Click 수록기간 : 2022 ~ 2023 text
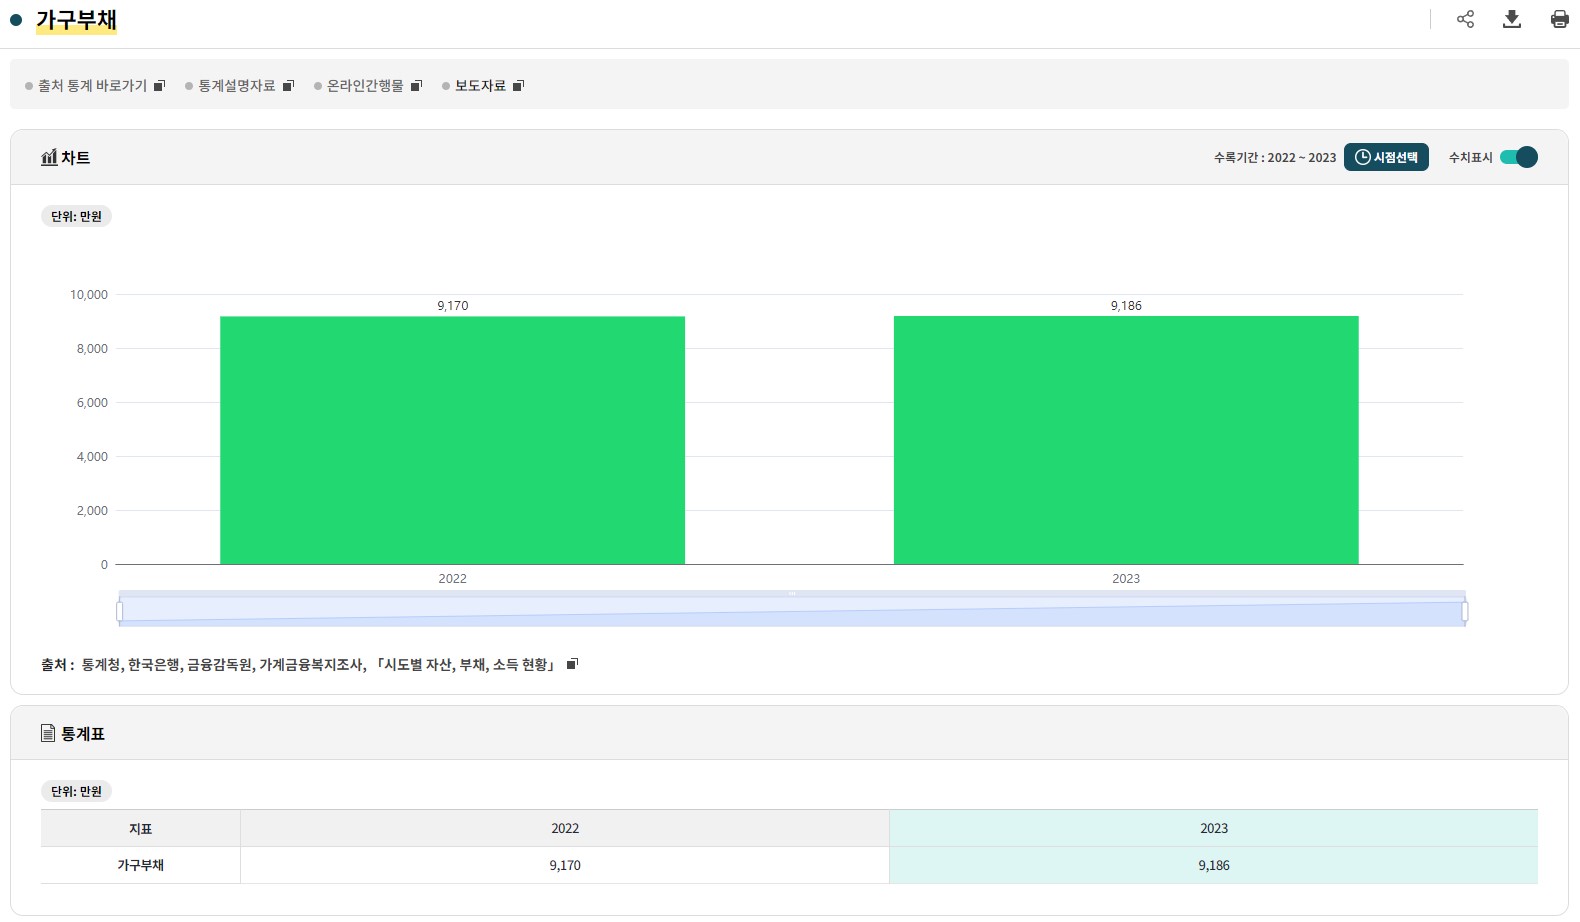Image resolution: width=1580 pixels, height=922 pixels. click(1275, 158)
